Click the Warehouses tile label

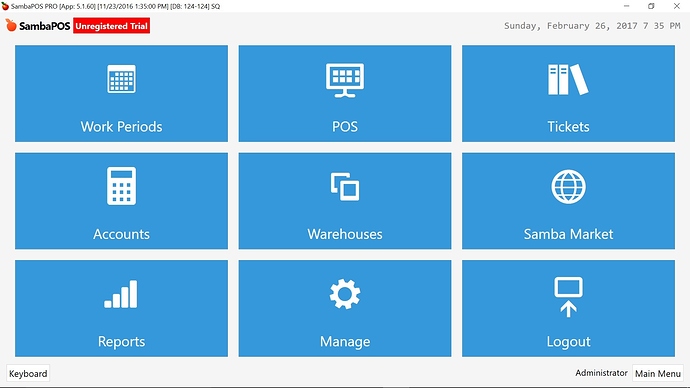point(345,234)
